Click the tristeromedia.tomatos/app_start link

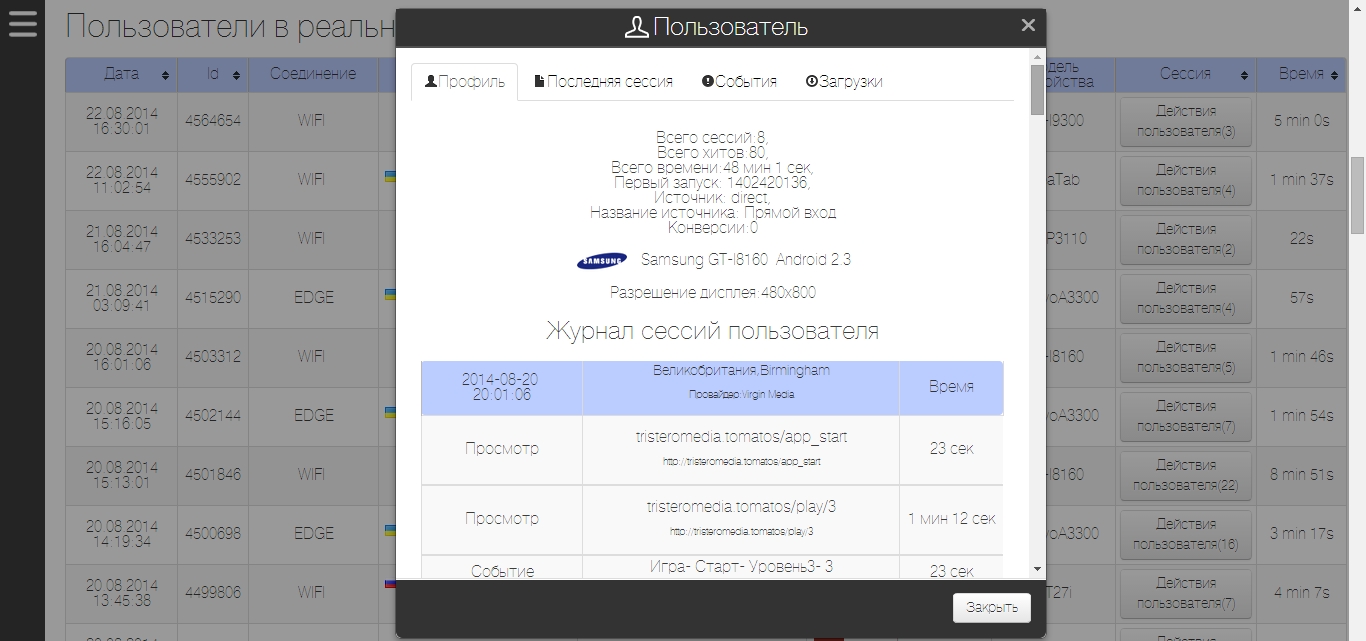tap(741, 438)
